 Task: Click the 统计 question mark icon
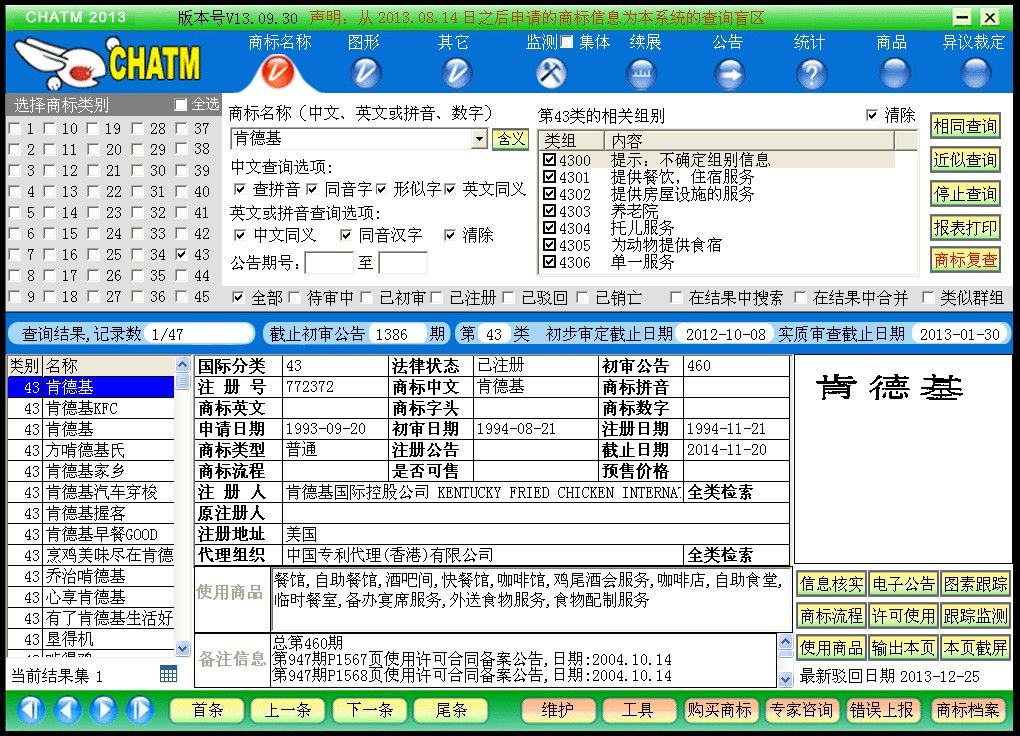pyautogui.click(x=811, y=74)
